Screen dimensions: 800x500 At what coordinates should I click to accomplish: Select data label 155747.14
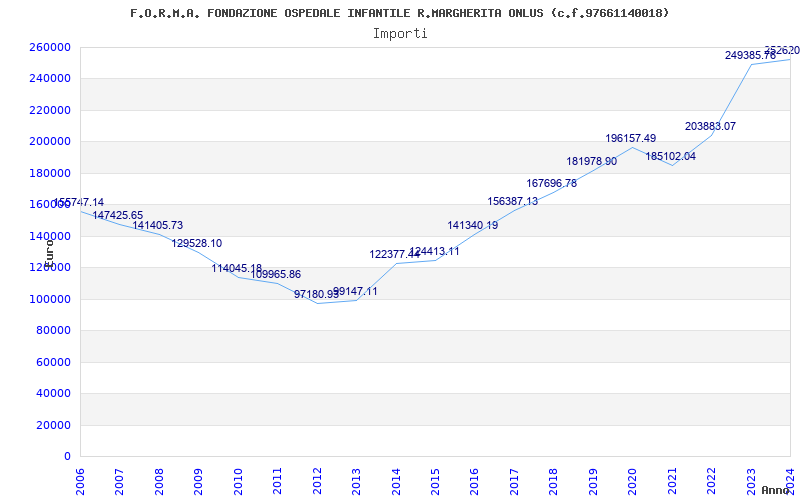tap(79, 203)
